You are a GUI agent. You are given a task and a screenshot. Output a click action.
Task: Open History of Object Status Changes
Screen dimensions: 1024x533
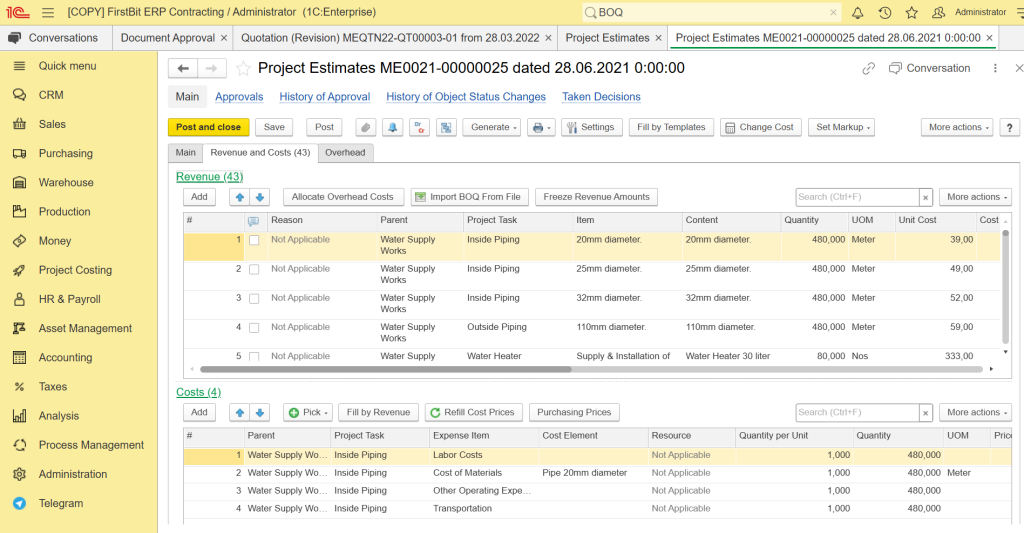coord(466,97)
